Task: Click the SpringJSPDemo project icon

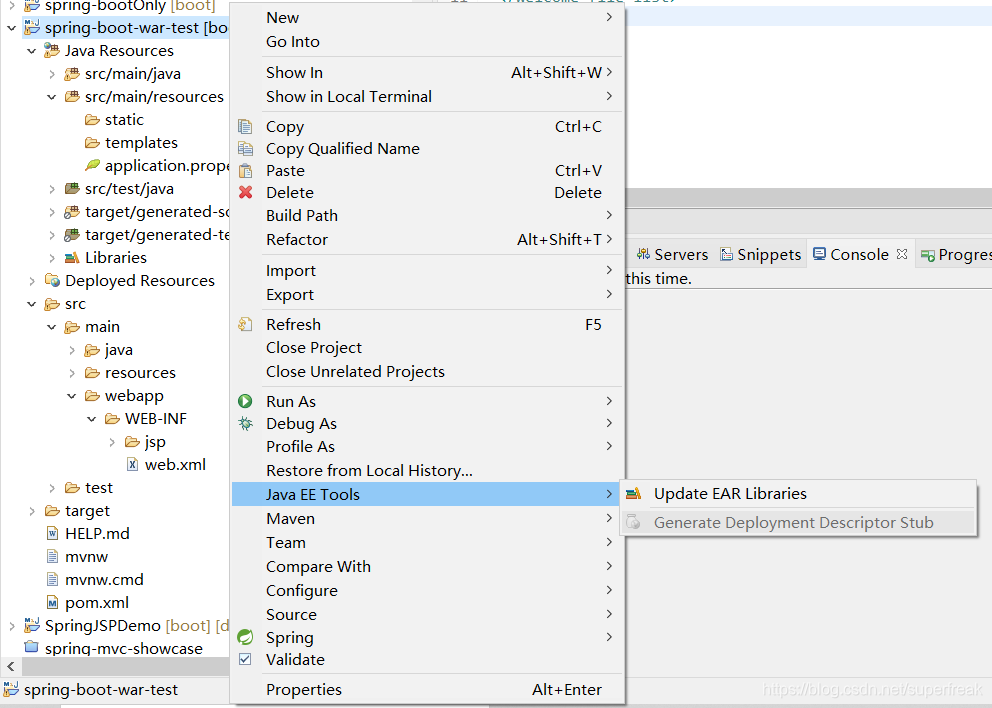Action: point(32,626)
